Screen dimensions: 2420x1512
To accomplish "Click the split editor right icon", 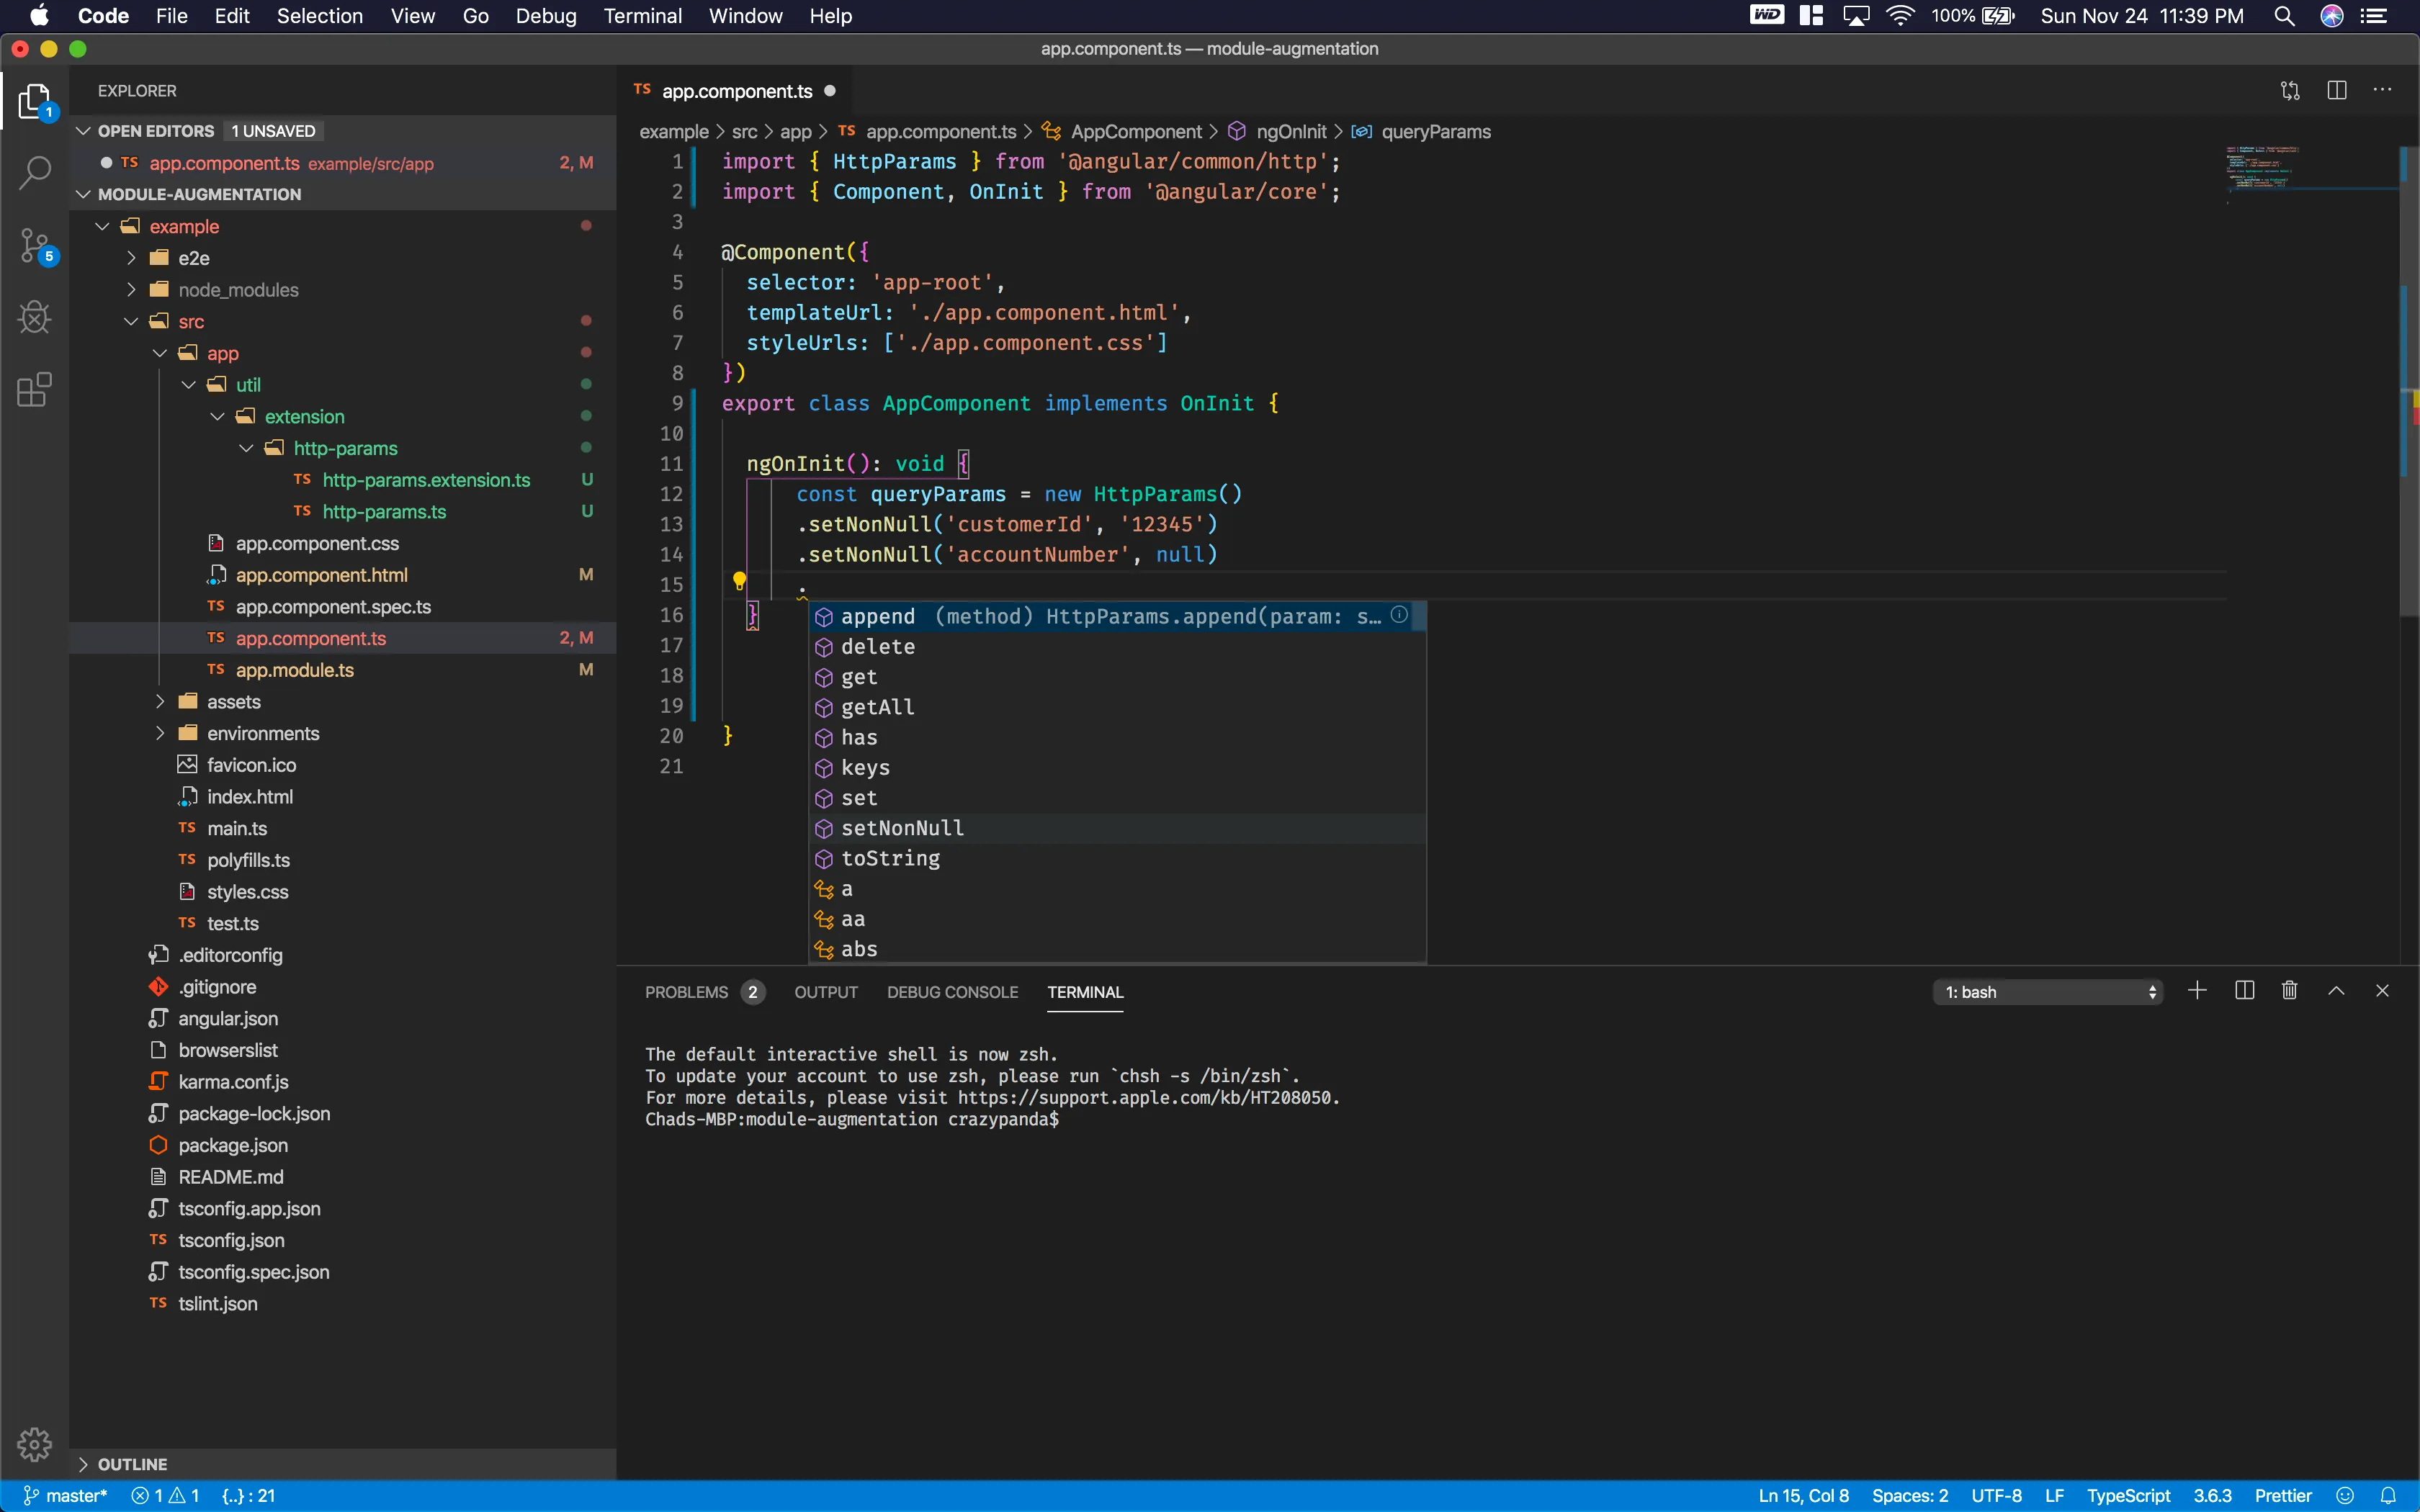I will pyautogui.click(x=2337, y=91).
